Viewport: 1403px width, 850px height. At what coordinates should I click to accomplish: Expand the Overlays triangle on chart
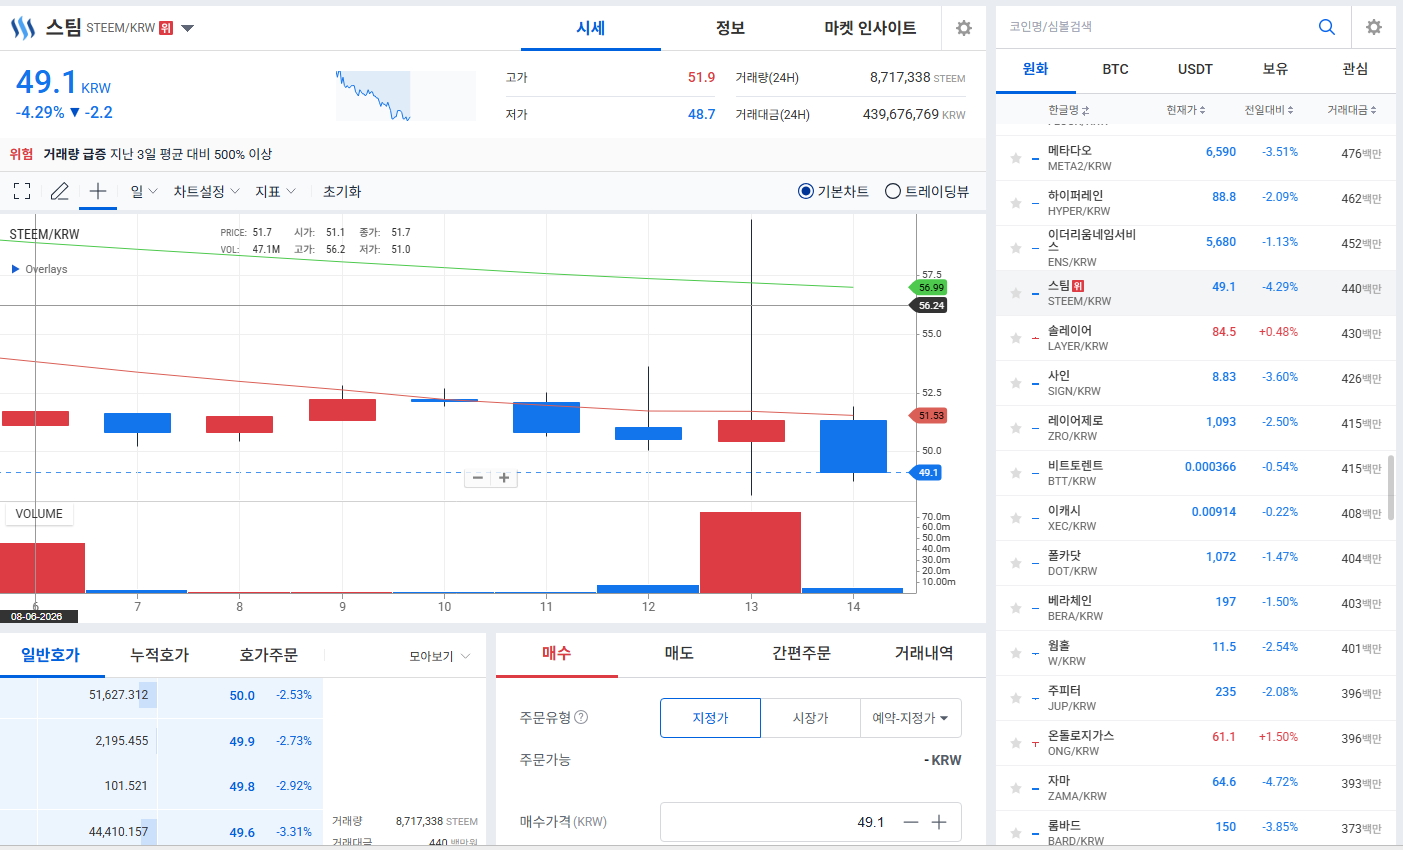(15, 269)
